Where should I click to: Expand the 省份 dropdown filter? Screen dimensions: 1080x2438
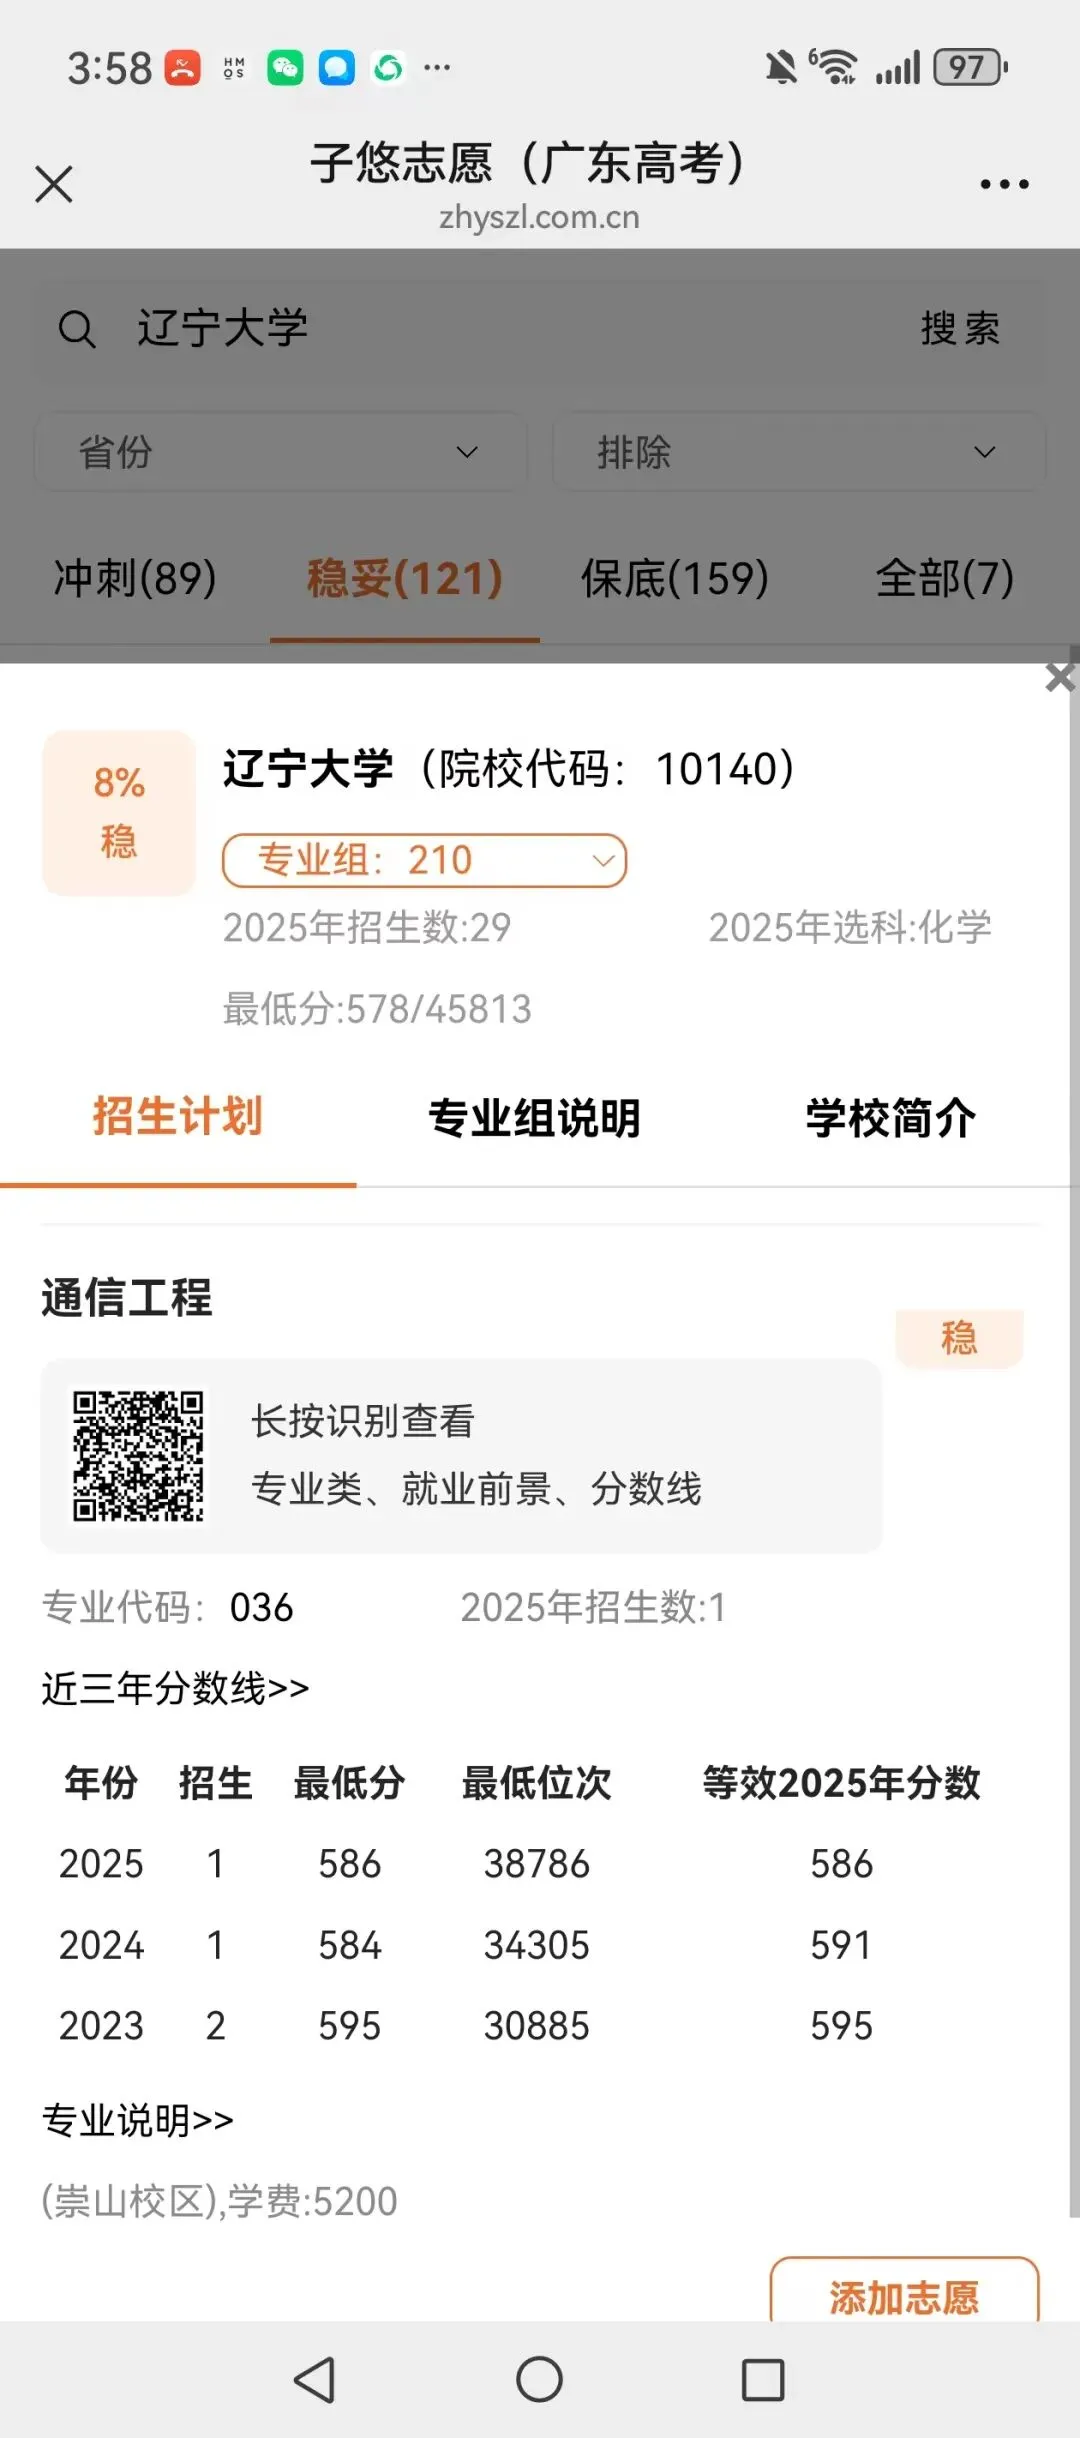pyautogui.click(x=281, y=452)
